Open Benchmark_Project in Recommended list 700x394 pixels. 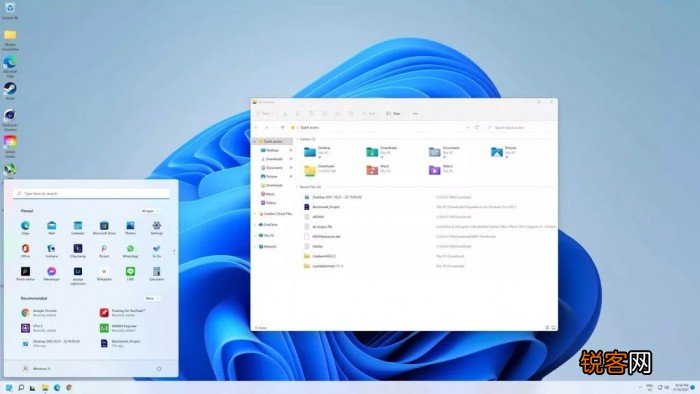(120, 343)
